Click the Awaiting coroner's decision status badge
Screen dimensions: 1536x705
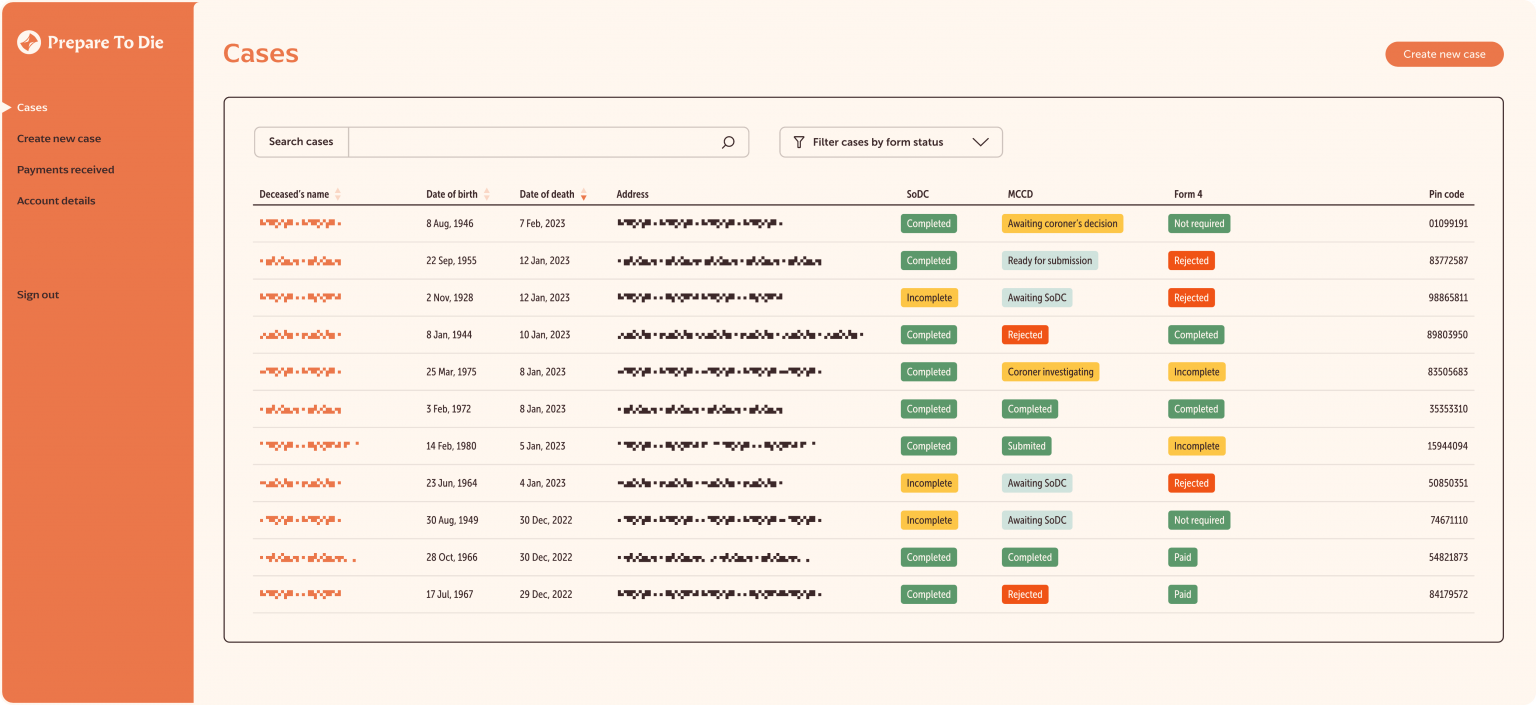coord(1062,224)
